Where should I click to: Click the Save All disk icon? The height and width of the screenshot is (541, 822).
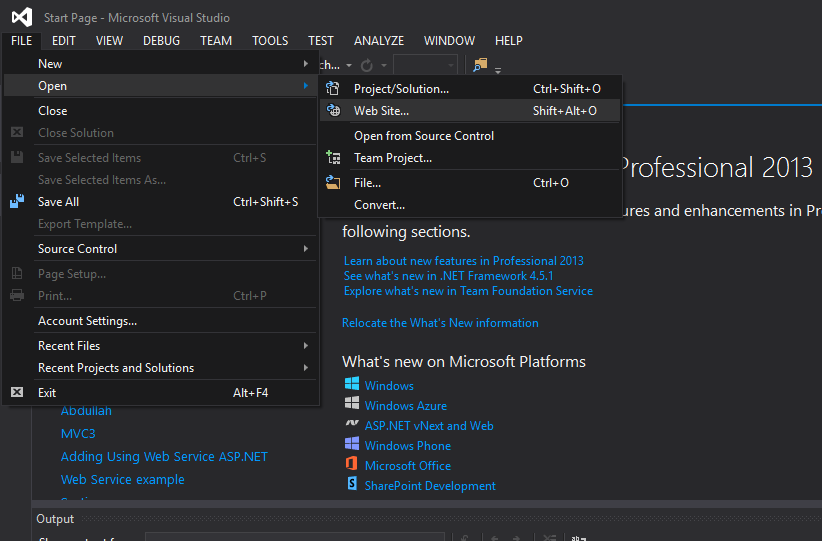17,201
